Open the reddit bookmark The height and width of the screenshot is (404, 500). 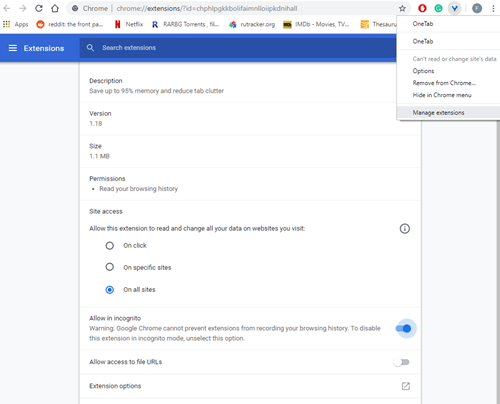tap(70, 24)
